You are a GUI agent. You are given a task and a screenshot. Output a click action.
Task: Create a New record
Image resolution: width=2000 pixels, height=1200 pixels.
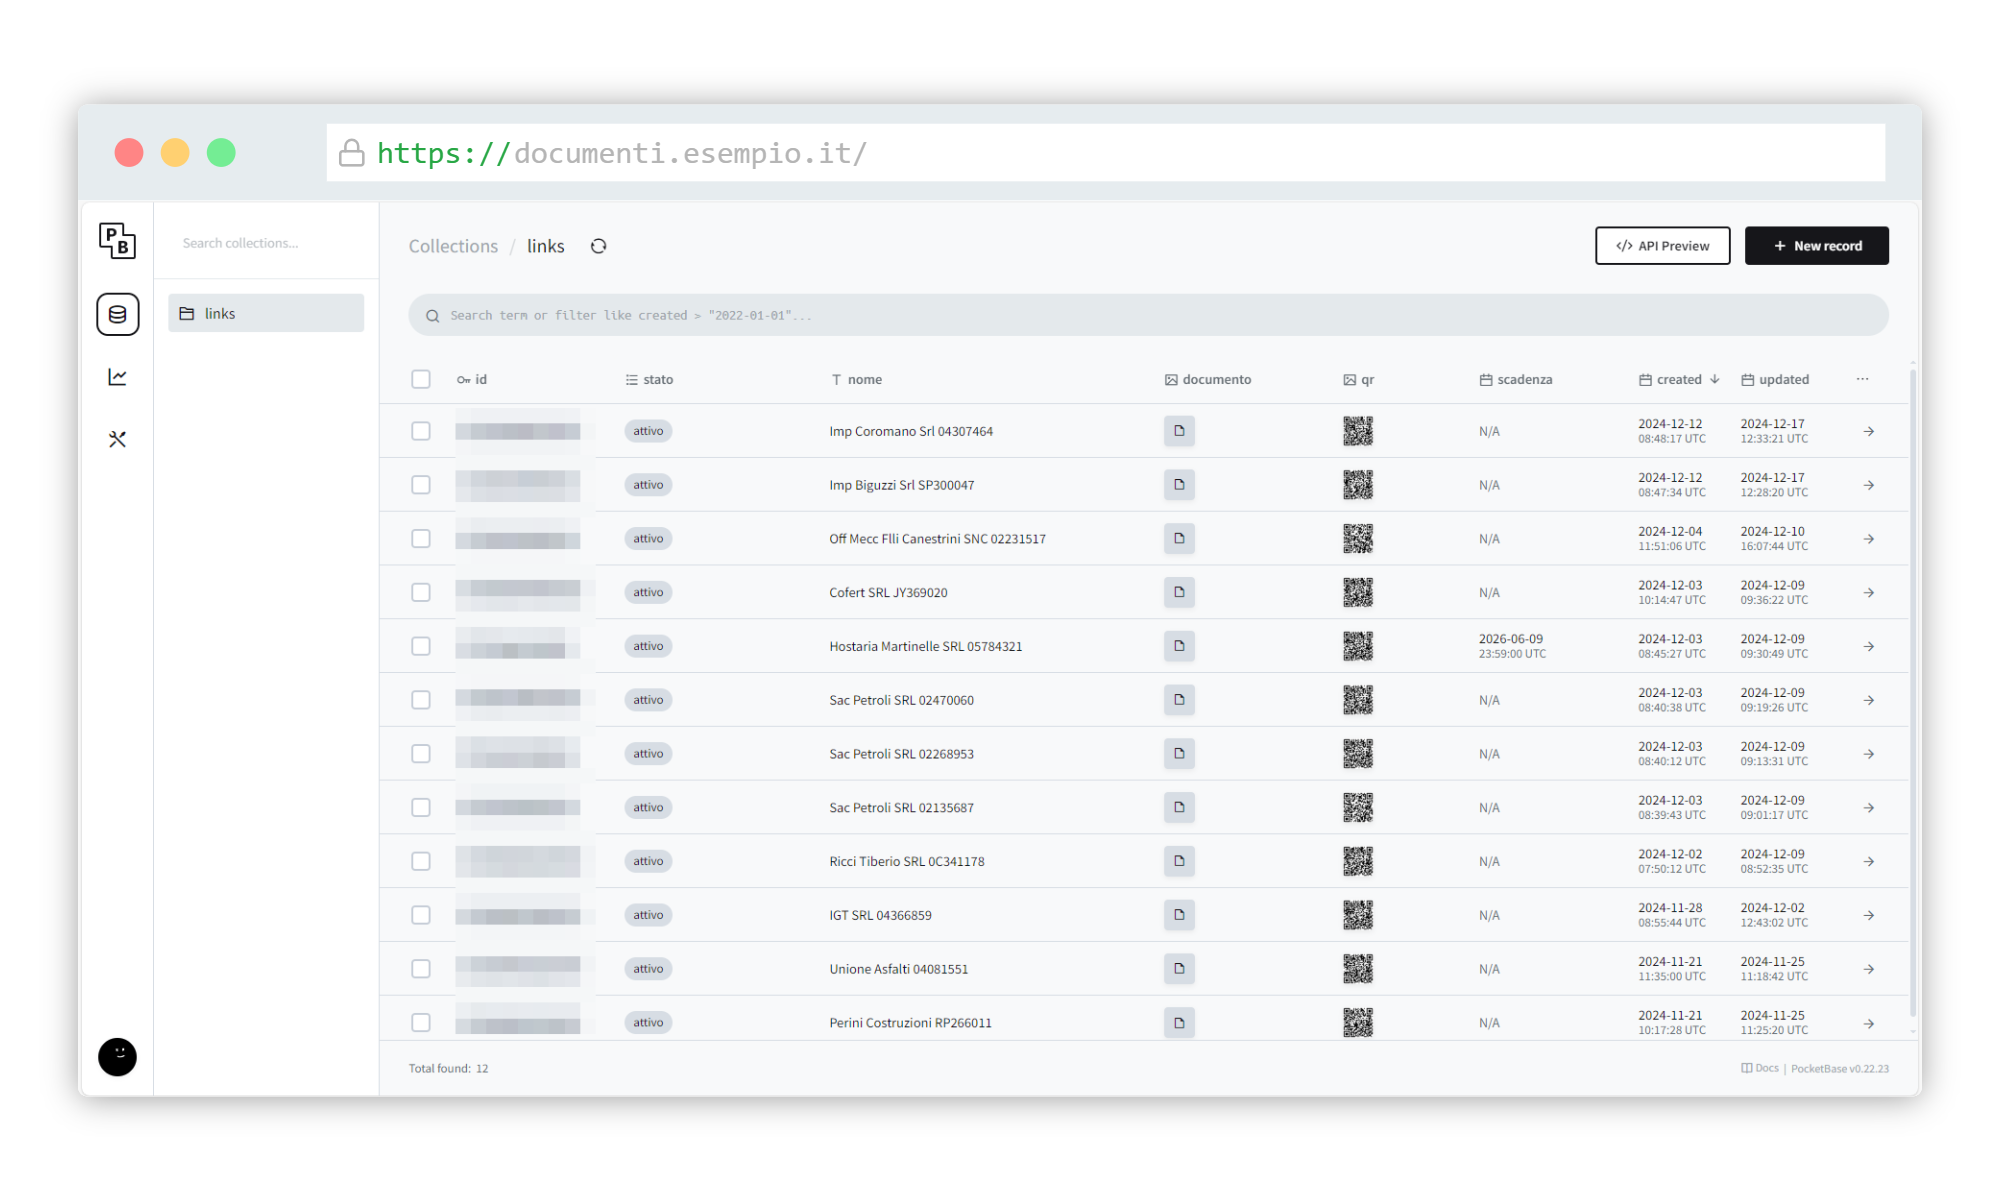(1816, 246)
